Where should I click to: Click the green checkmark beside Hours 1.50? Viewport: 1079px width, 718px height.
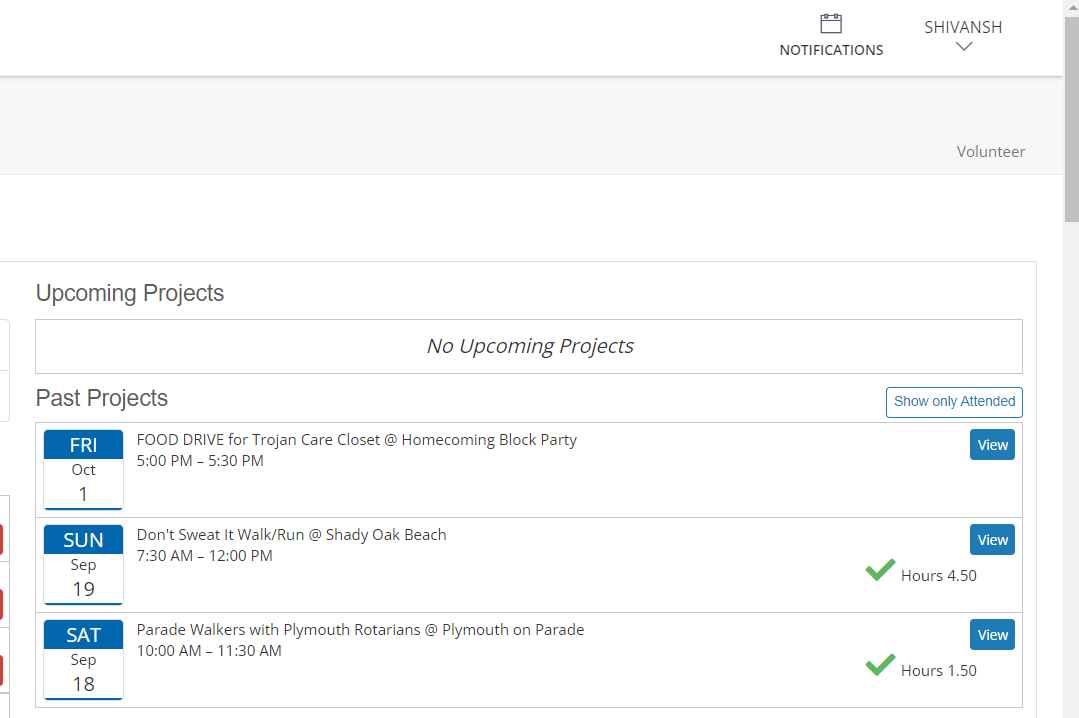(x=880, y=666)
